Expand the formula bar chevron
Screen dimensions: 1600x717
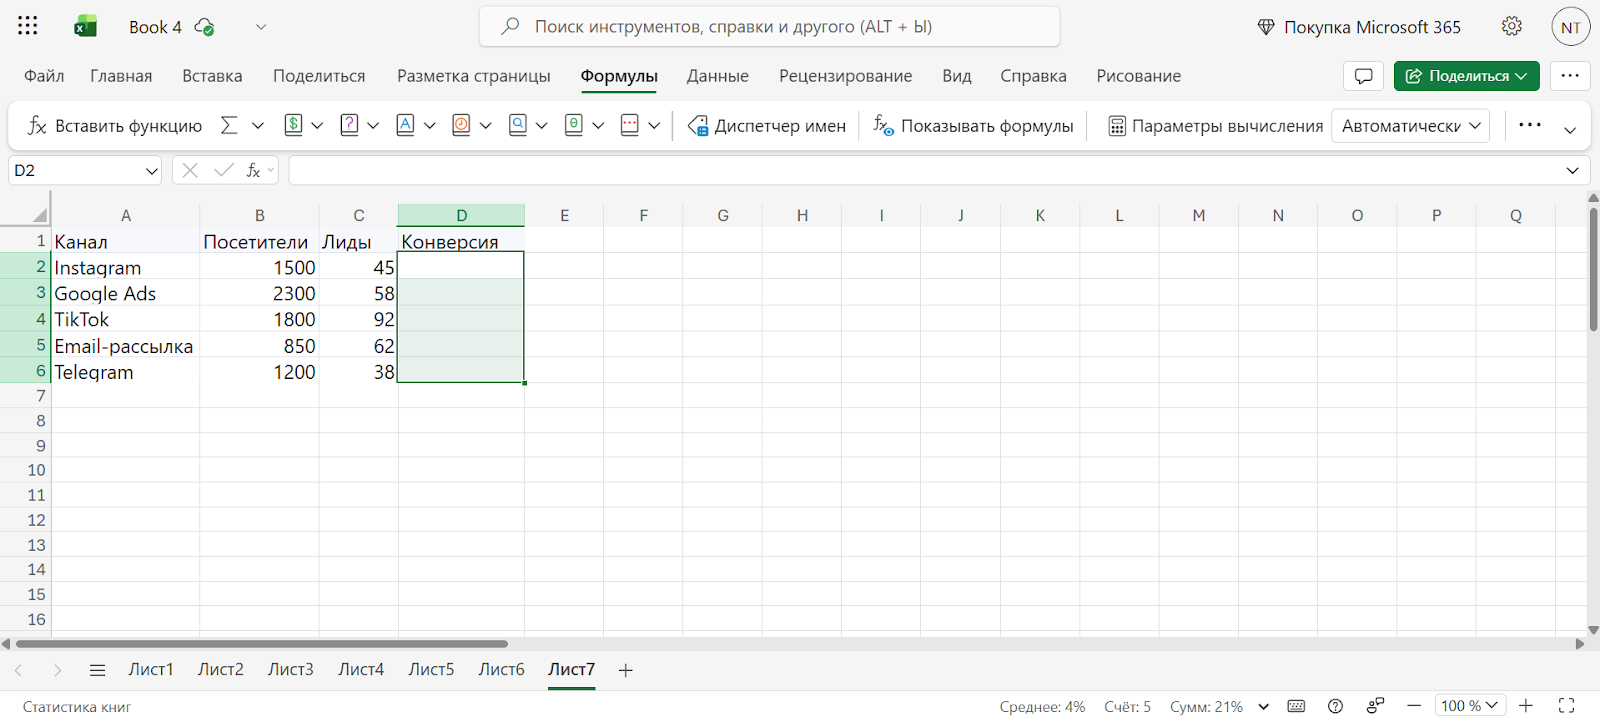click(x=1572, y=171)
